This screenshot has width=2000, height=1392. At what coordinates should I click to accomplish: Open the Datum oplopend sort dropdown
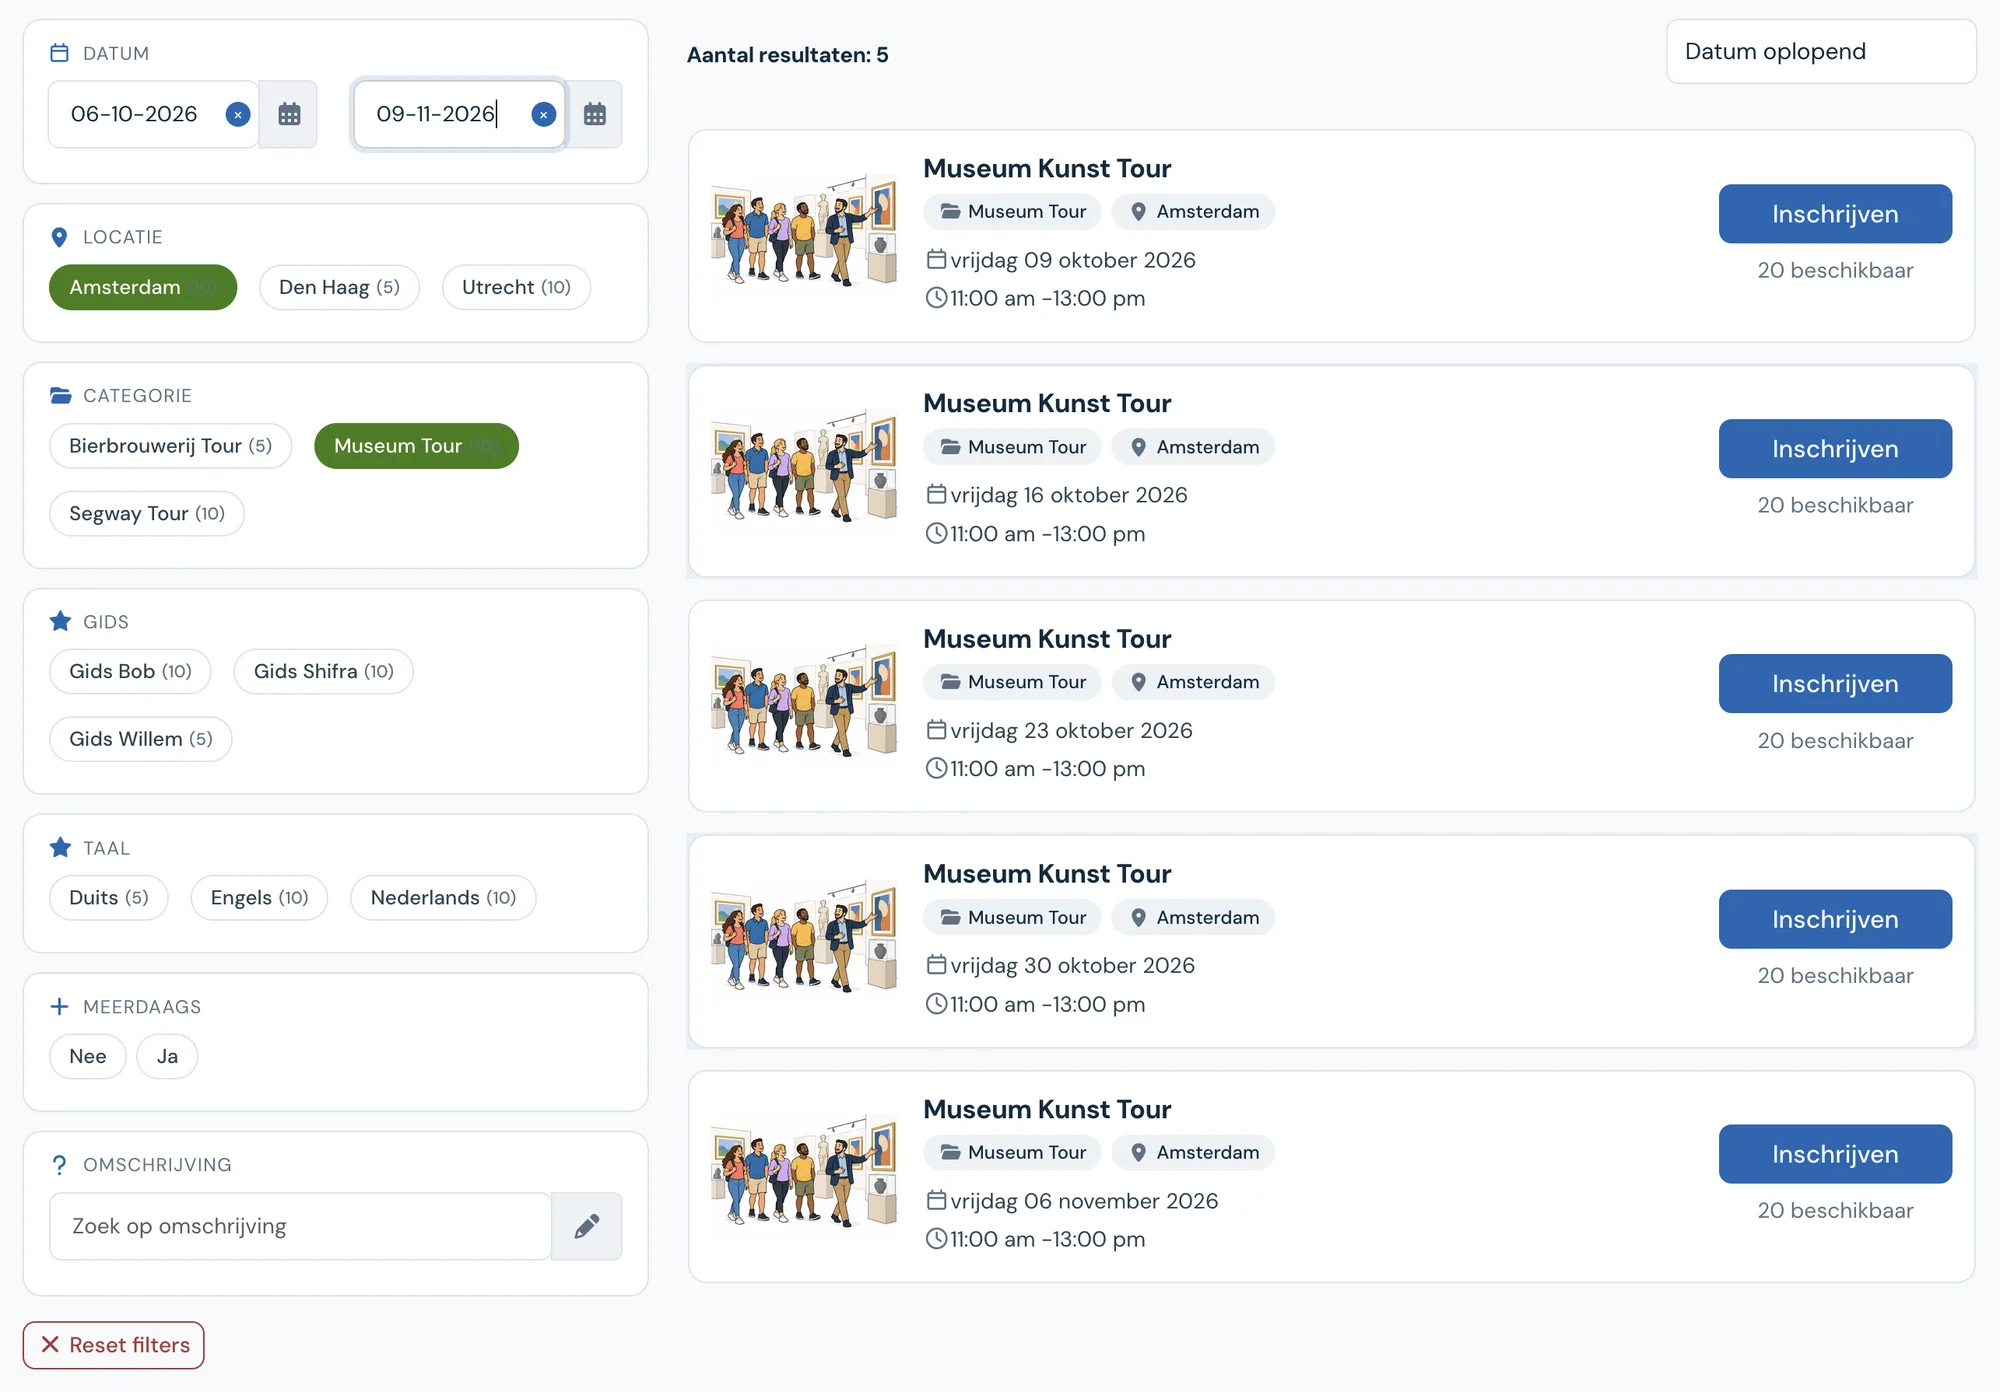tap(1821, 51)
